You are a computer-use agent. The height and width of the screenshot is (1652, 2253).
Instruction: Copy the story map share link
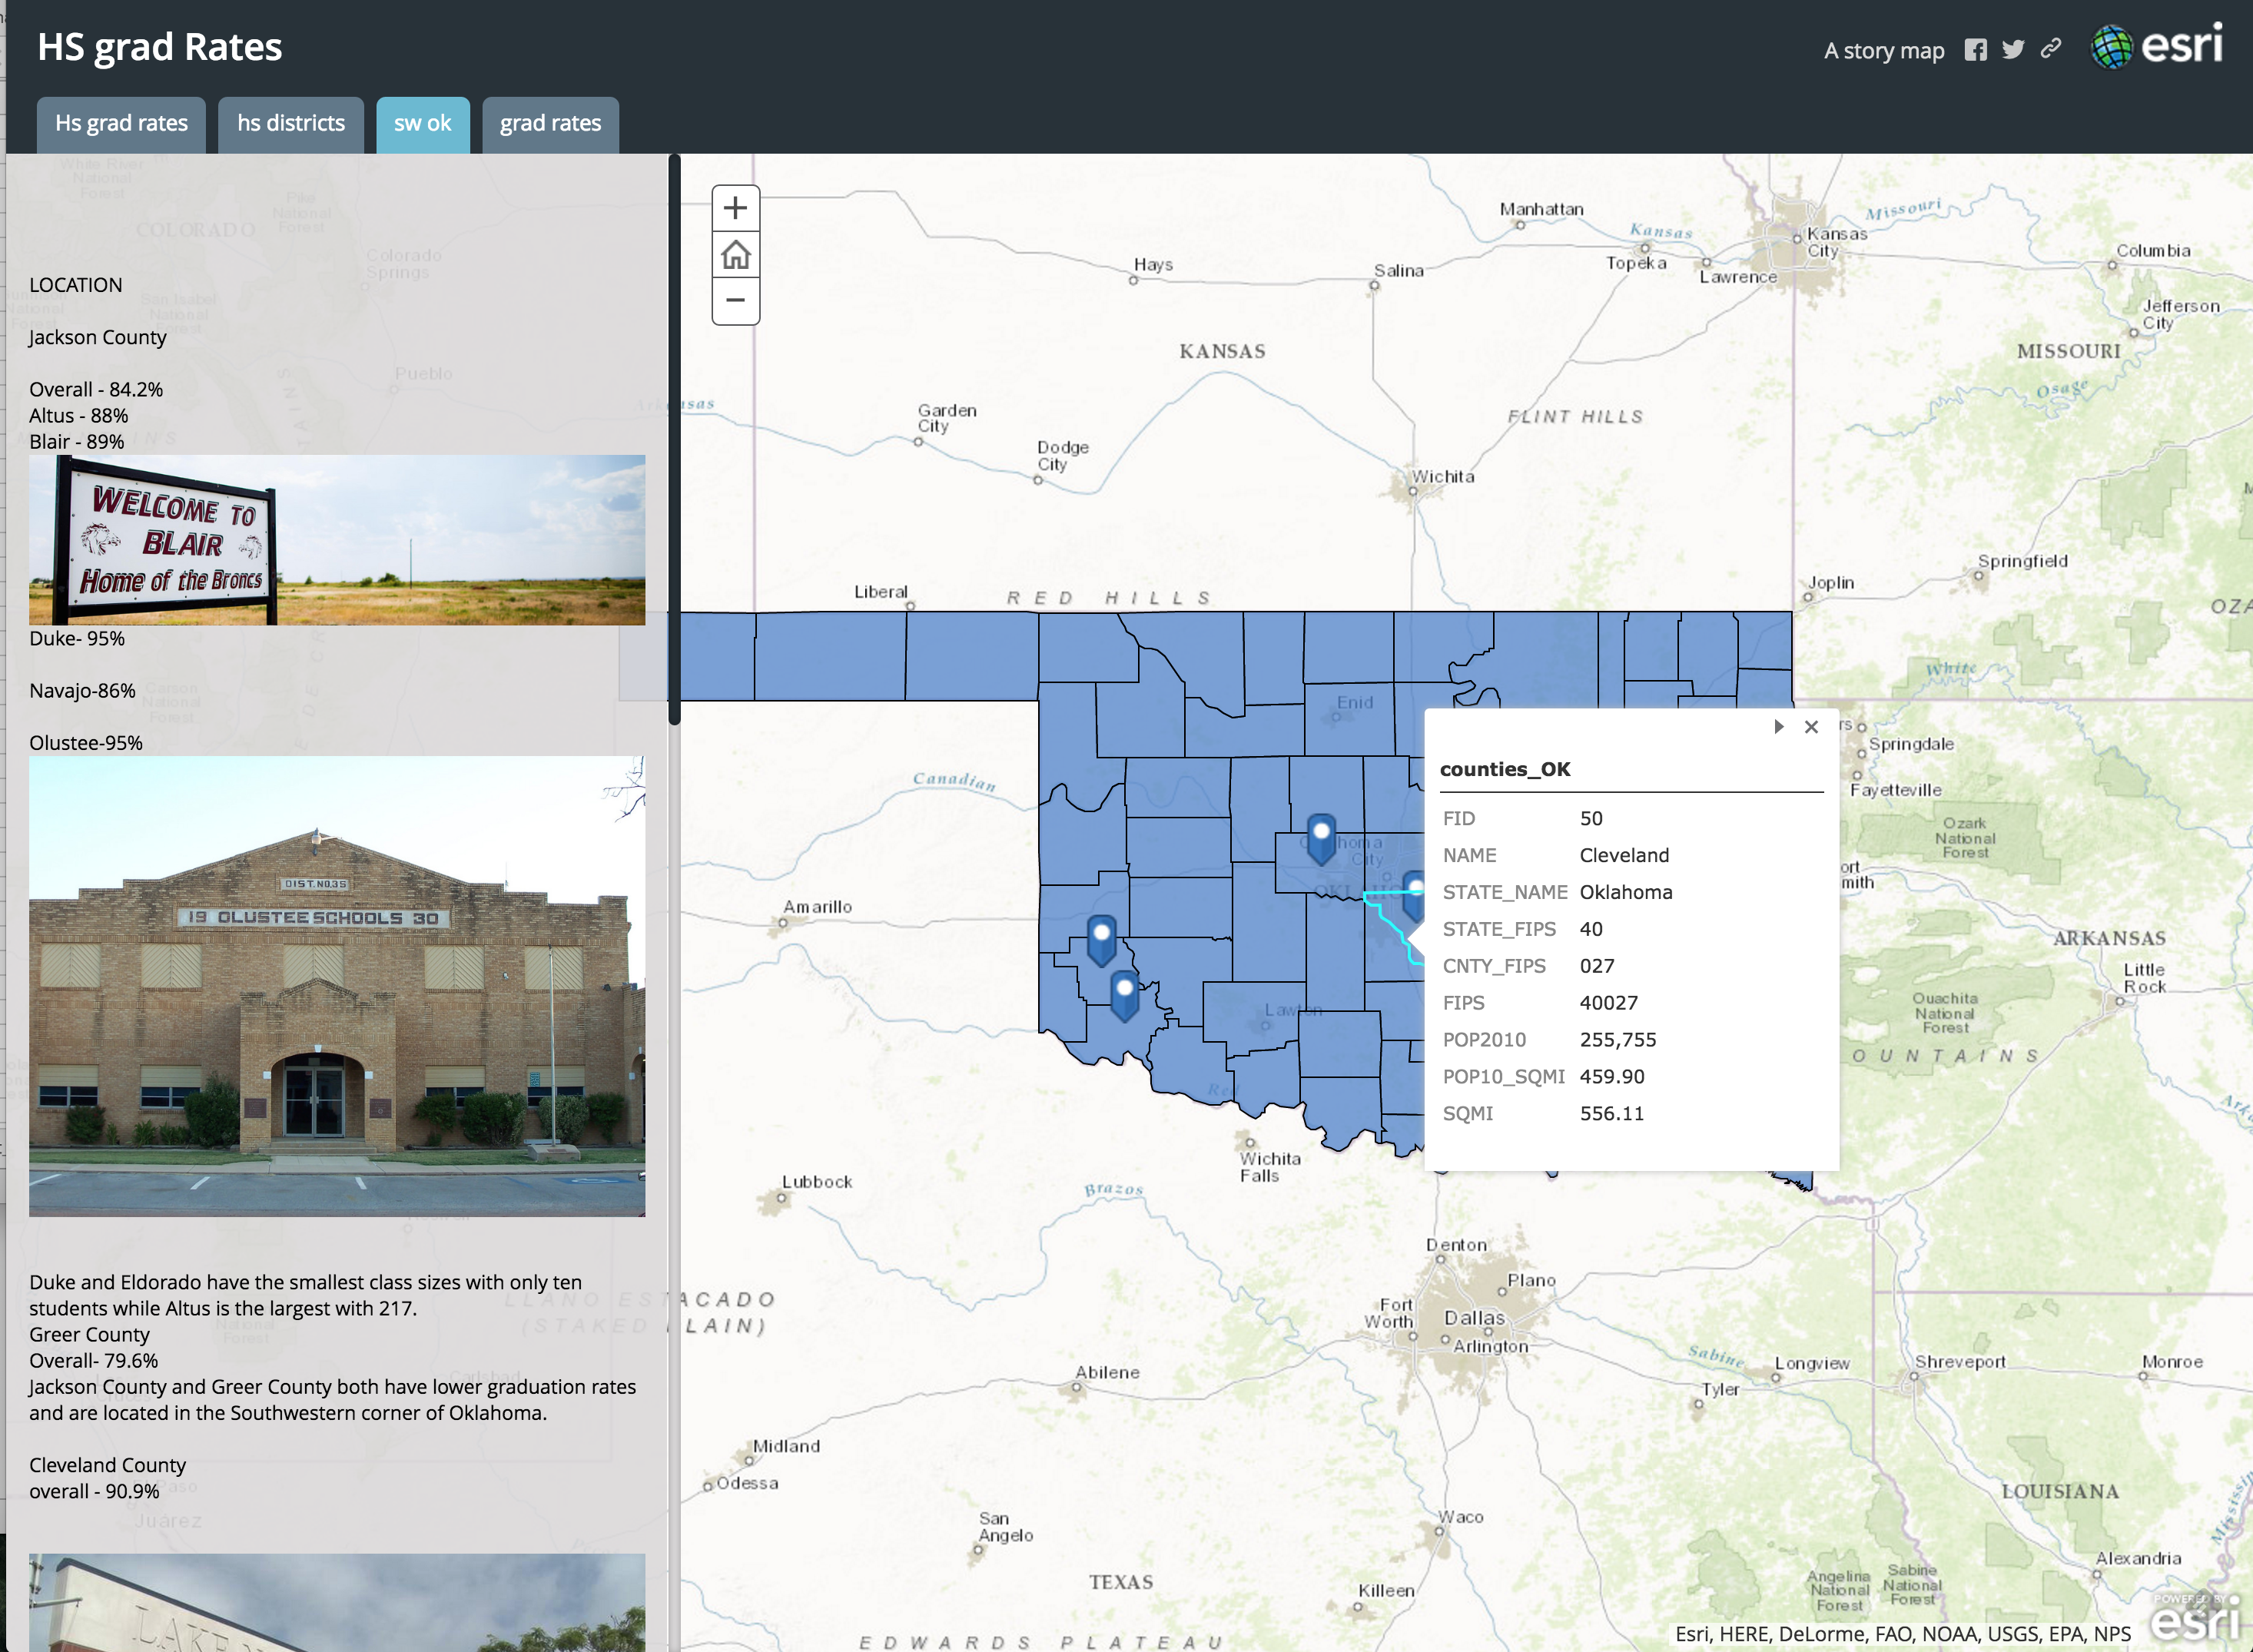point(2051,49)
